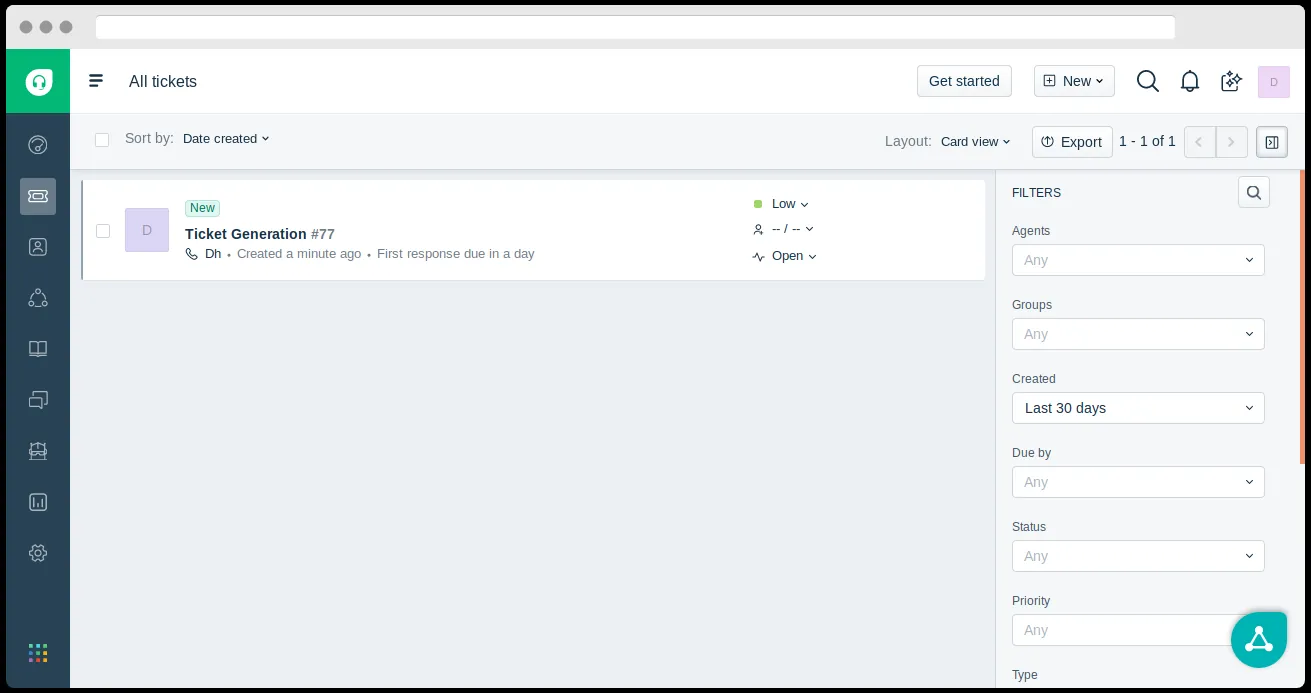This screenshot has height=693, width=1311.
Task: Click the Created a minute ago text
Action: click(x=299, y=254)
